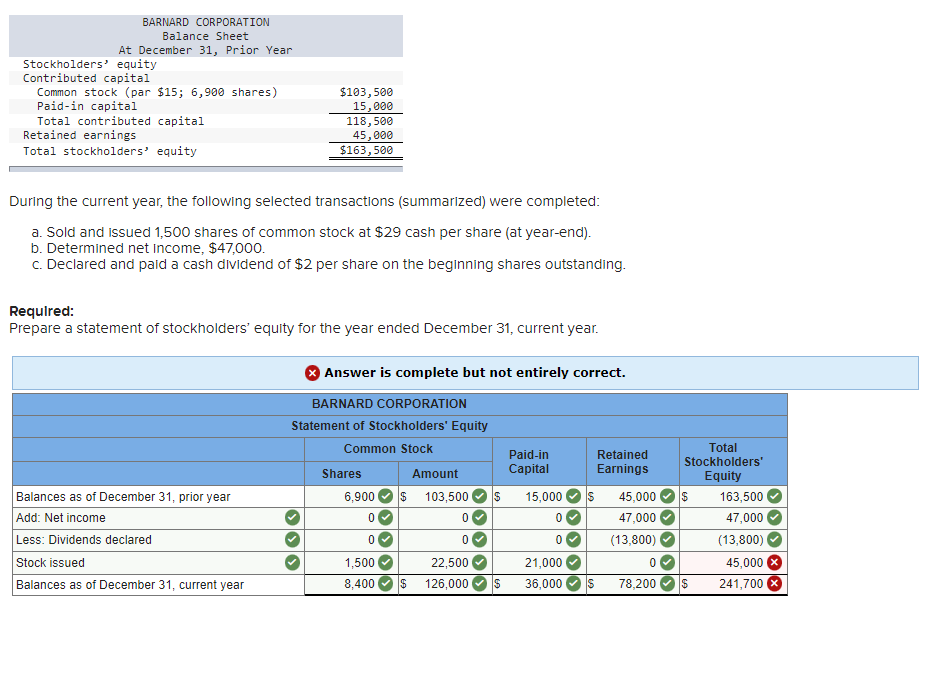Click transaction c about the cash dividend
948x679 pixels.
[328, 265]
